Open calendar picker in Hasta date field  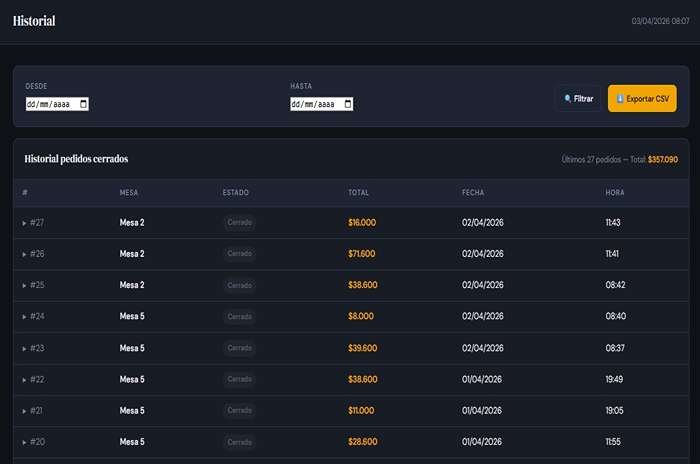347,104
